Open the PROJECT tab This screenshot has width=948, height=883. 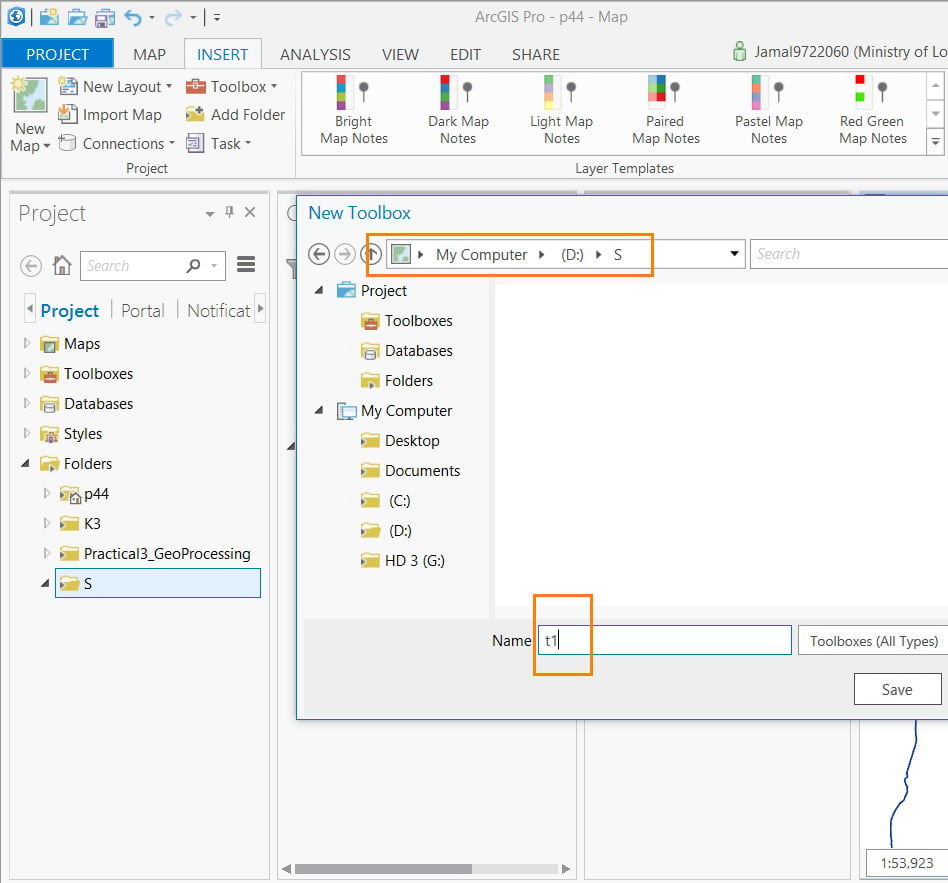click(x=57, y=54)
